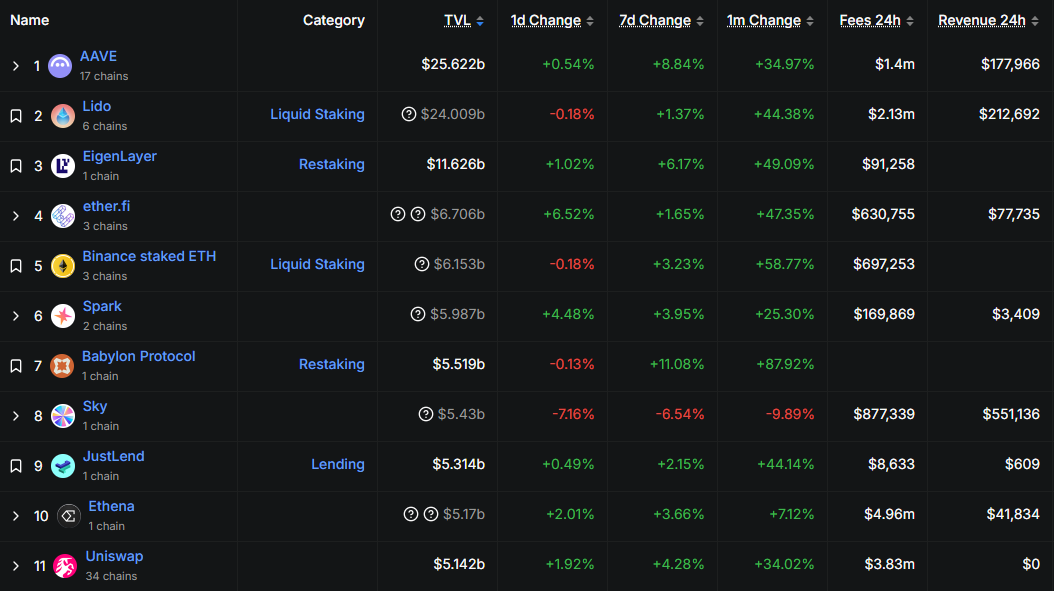Sort table by Fees 24h

(877, 21)
